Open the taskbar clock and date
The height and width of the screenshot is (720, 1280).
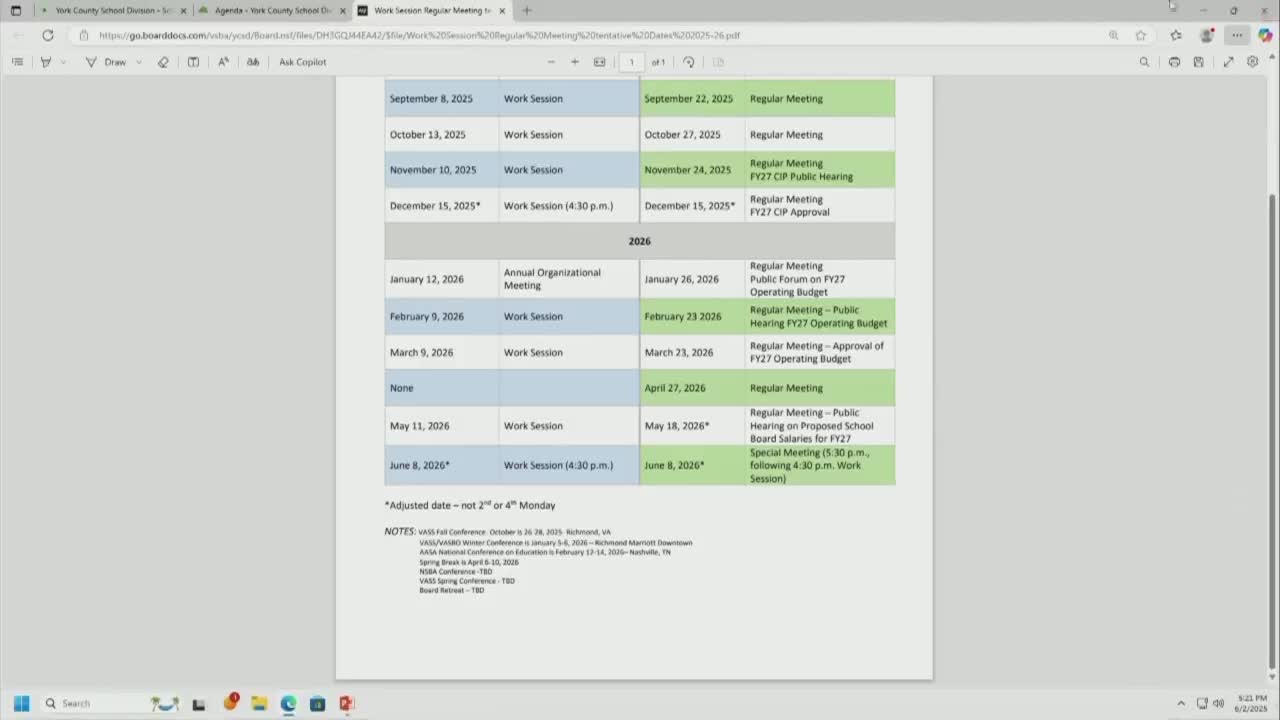coord(1251,703)
